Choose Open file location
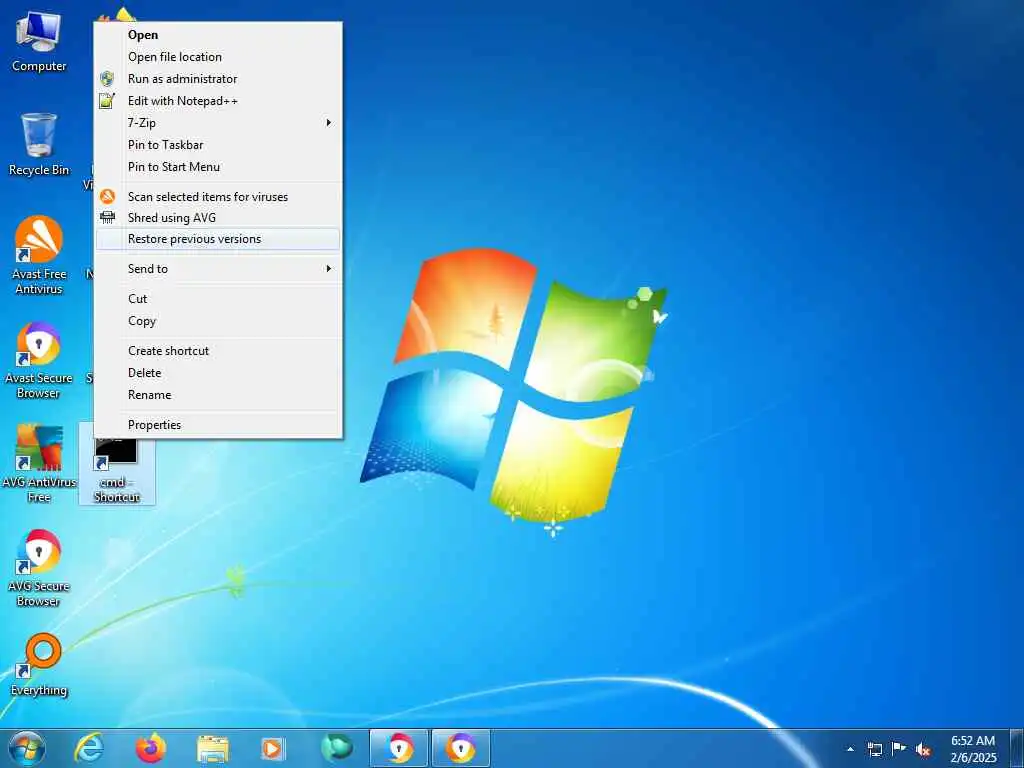The height and width of the screenshot is (768, 1024). pos(218,57)
